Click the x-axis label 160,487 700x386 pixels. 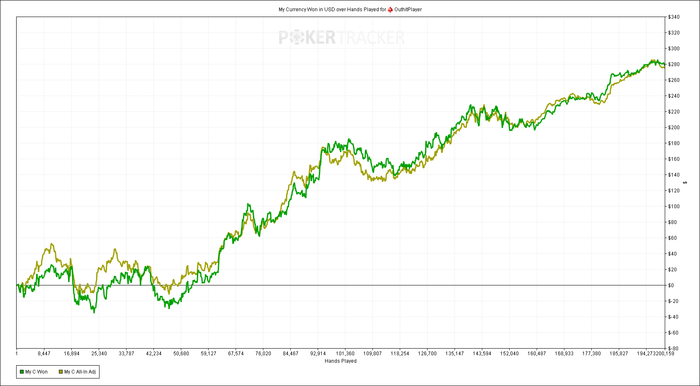[537, 353]
